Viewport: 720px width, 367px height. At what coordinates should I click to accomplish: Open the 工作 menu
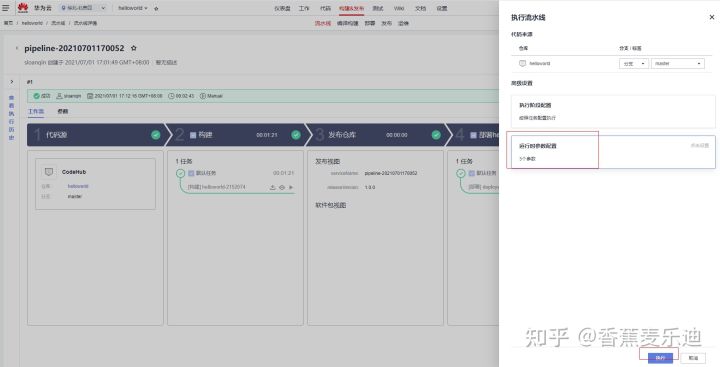[x=304, y=8]
